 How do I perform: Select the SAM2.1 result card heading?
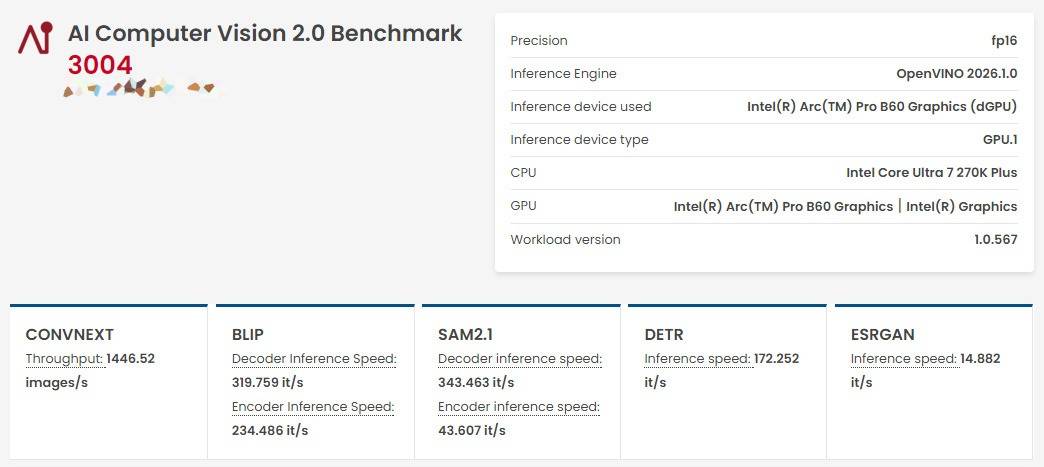[465, 334]
